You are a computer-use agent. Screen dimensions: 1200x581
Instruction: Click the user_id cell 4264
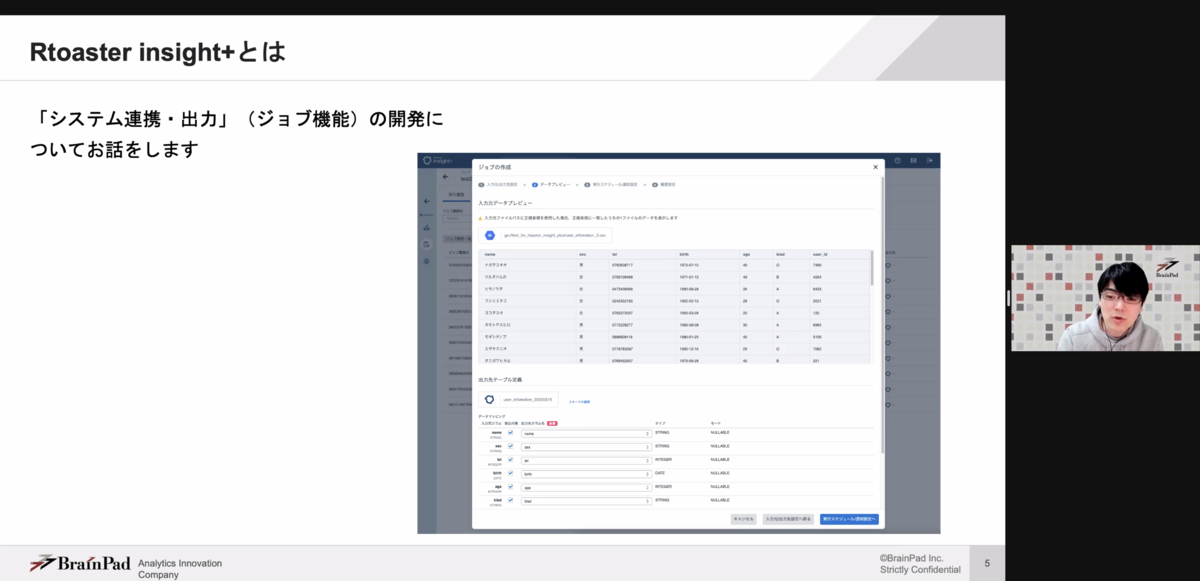click(x=817, y=277)
